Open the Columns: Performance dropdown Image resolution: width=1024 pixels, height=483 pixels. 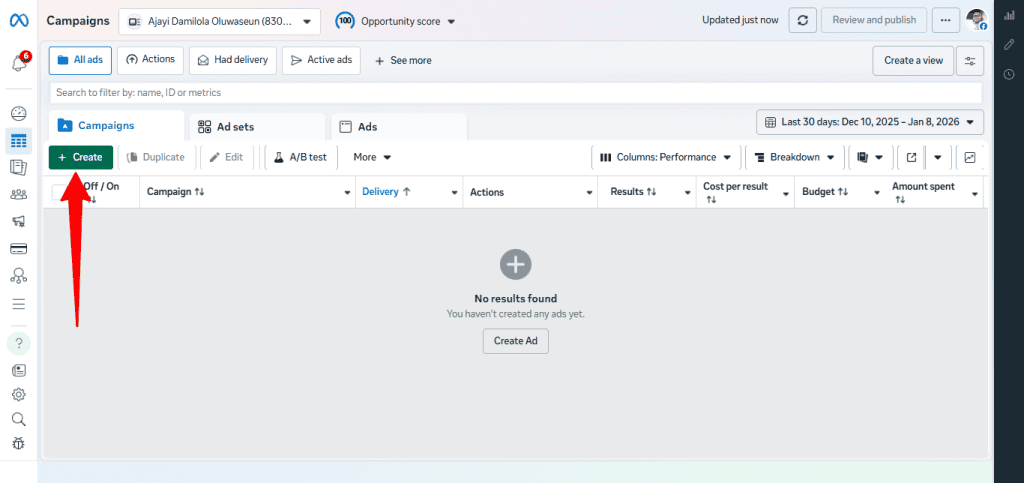pos(665,157)
